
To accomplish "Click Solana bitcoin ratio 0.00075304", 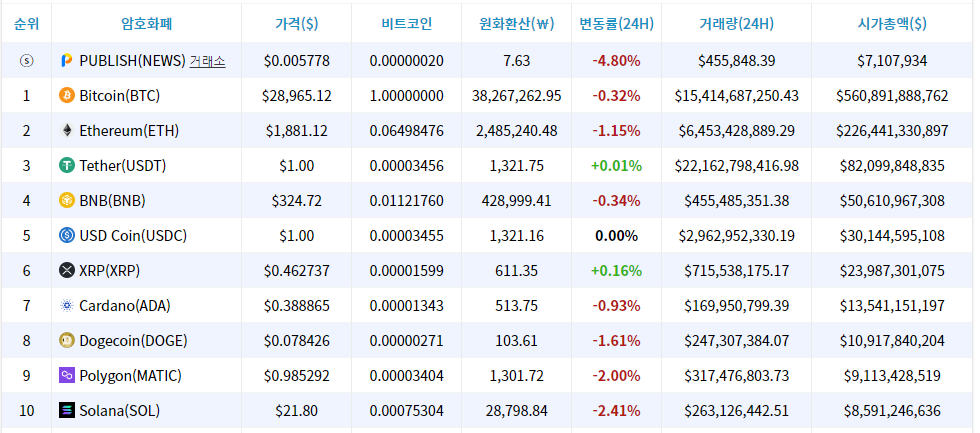I will point(407,411).
